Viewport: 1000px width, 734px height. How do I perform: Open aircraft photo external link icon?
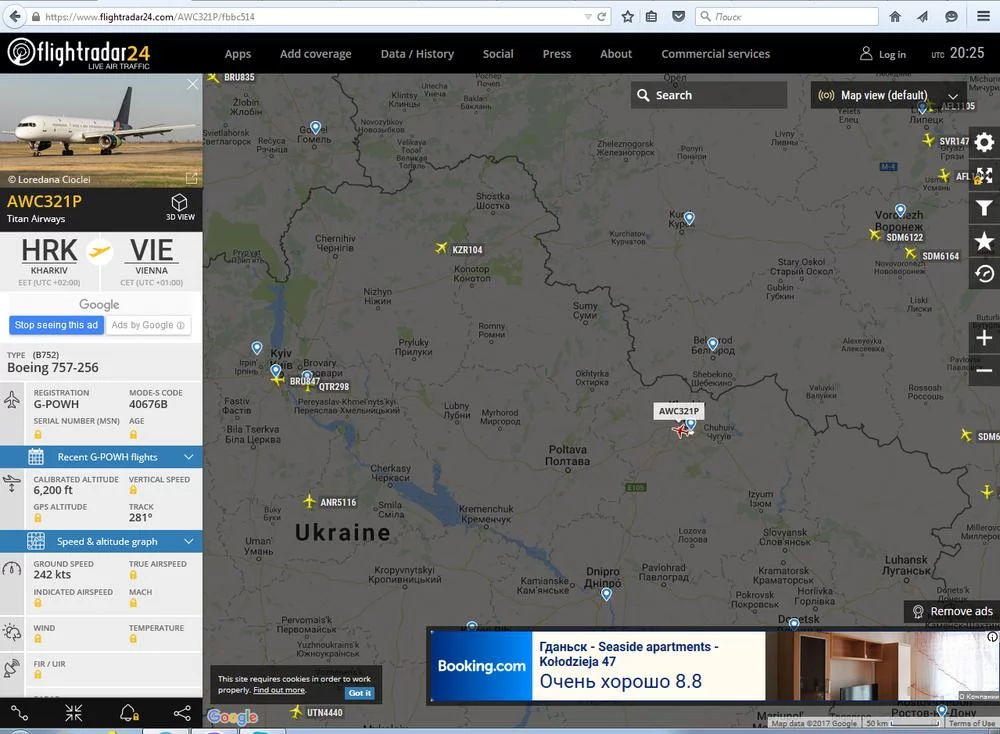pos(191,178)
